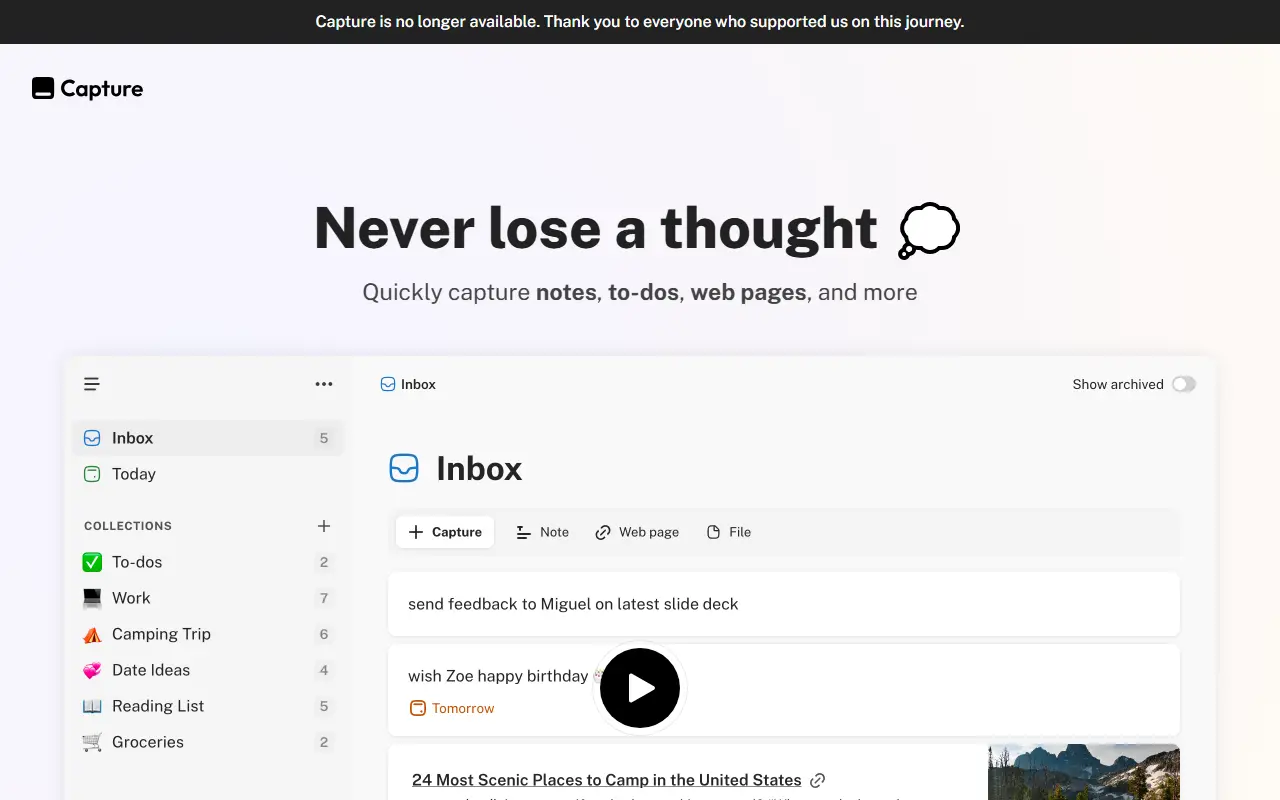Open the To-dos collection

click(x=208, y=562)
